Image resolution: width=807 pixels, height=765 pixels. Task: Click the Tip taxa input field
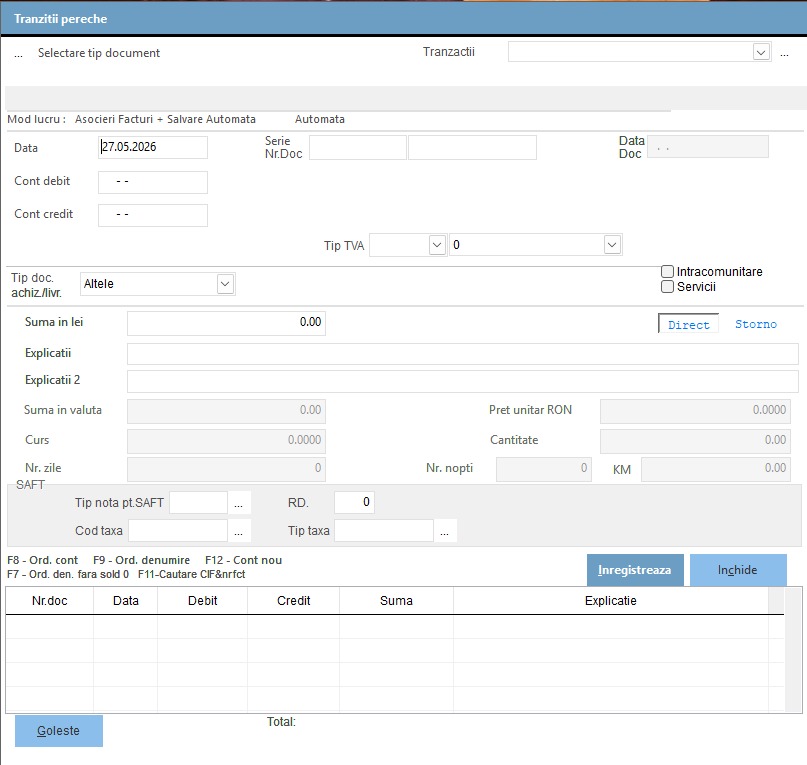point(383,531)
